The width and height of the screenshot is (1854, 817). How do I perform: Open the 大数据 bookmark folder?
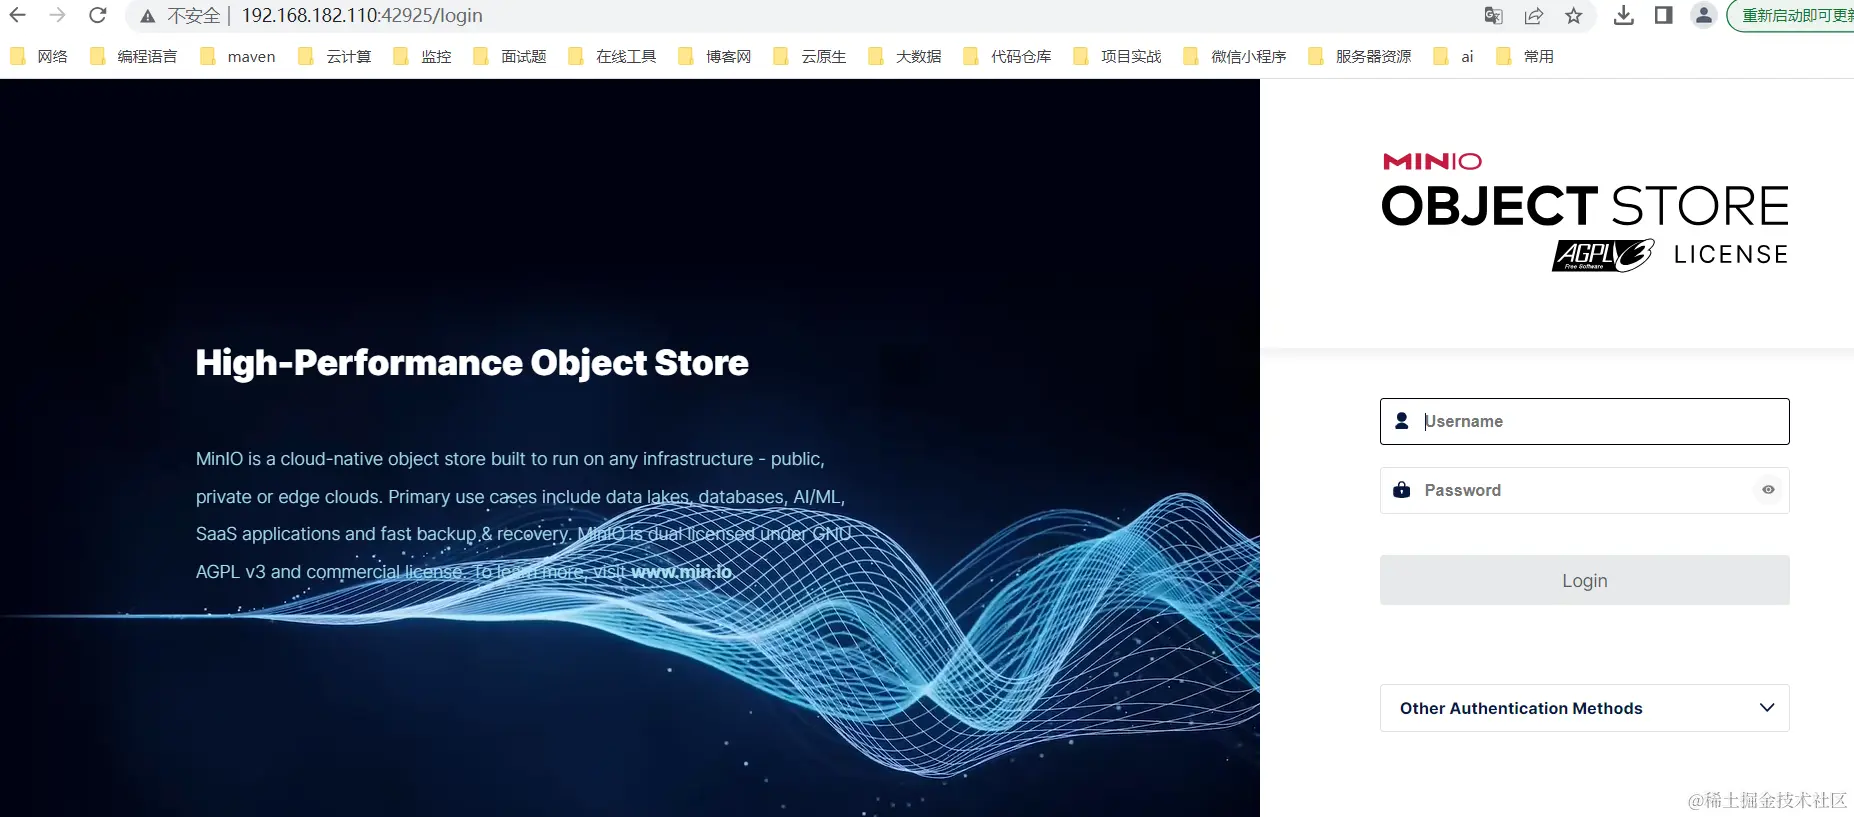[x=905, y=56]
